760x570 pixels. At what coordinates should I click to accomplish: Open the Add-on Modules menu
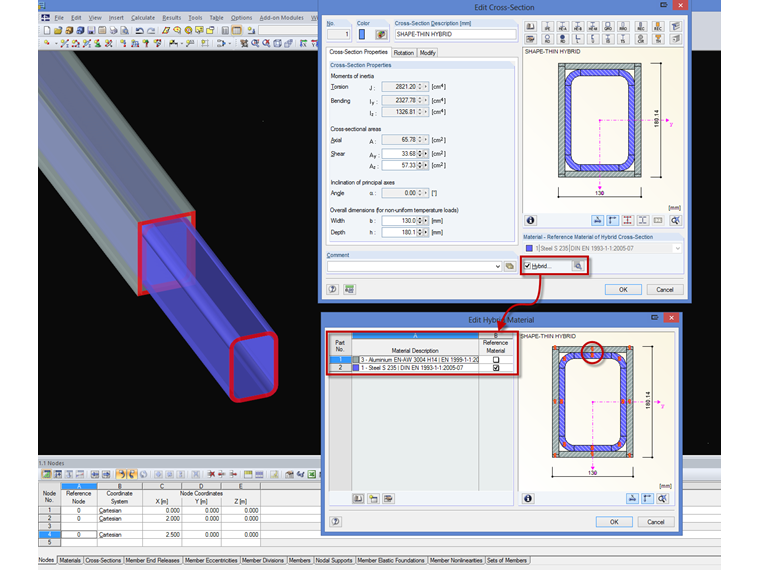point(282,17)
